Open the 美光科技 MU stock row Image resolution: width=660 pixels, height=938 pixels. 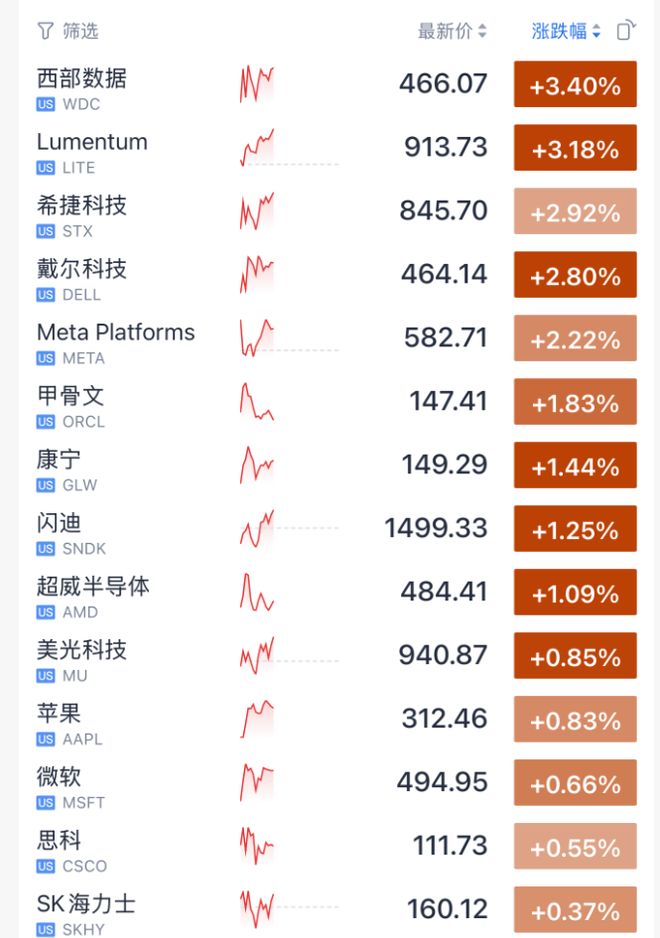pos(330,656)
